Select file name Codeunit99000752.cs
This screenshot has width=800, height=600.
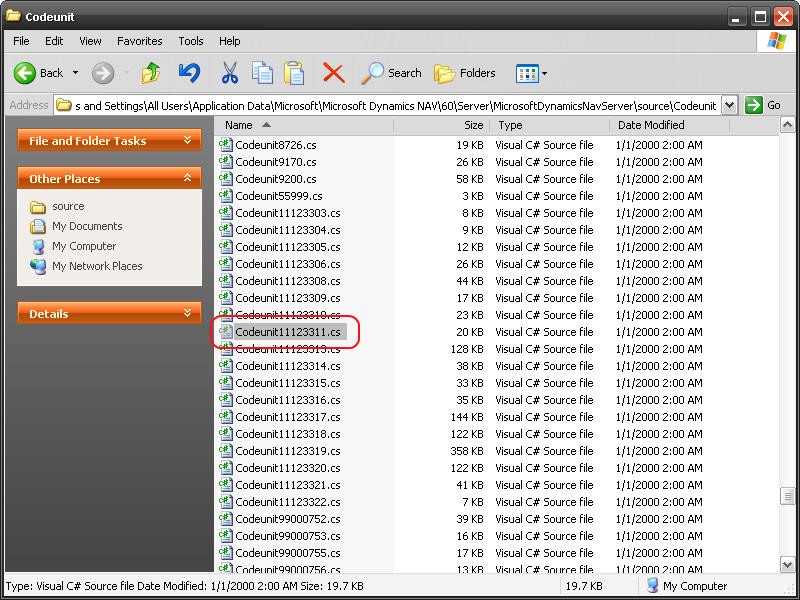(x=288, y=519)
